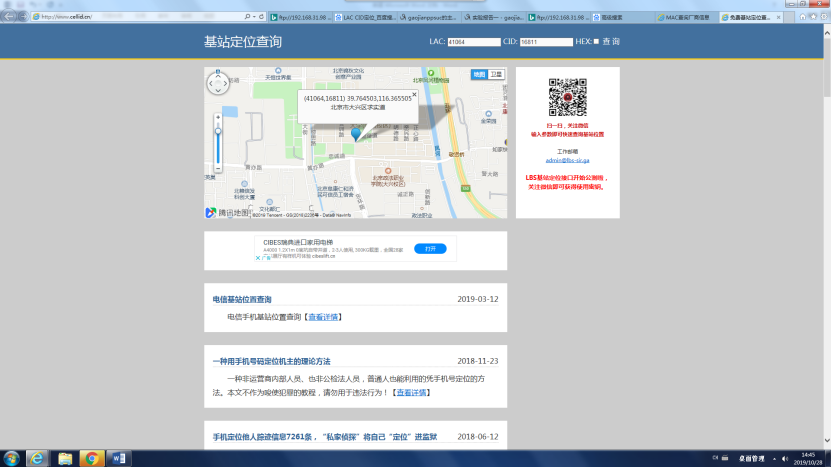Open 手机定位他人踪迹信息7261条 article title
The width and height of the screenshot is (831, 468).
pyautogui.click(x=325, y=437)
